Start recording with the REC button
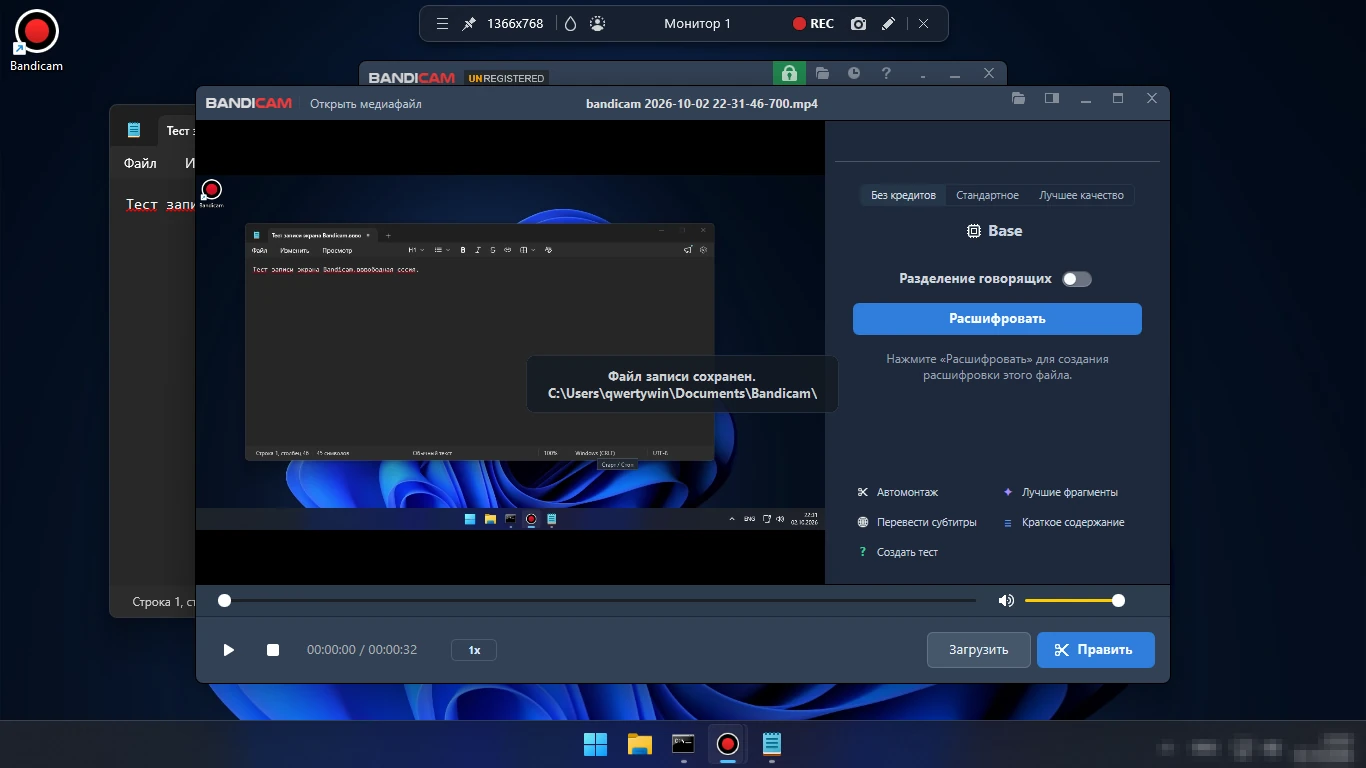This screenshot has width=1366, height=768. click(x=813, y=24)
